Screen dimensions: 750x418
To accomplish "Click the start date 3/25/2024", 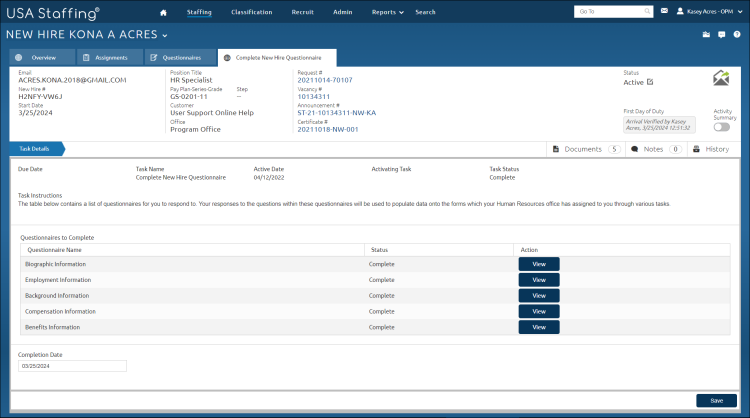I will pos(35,113).
